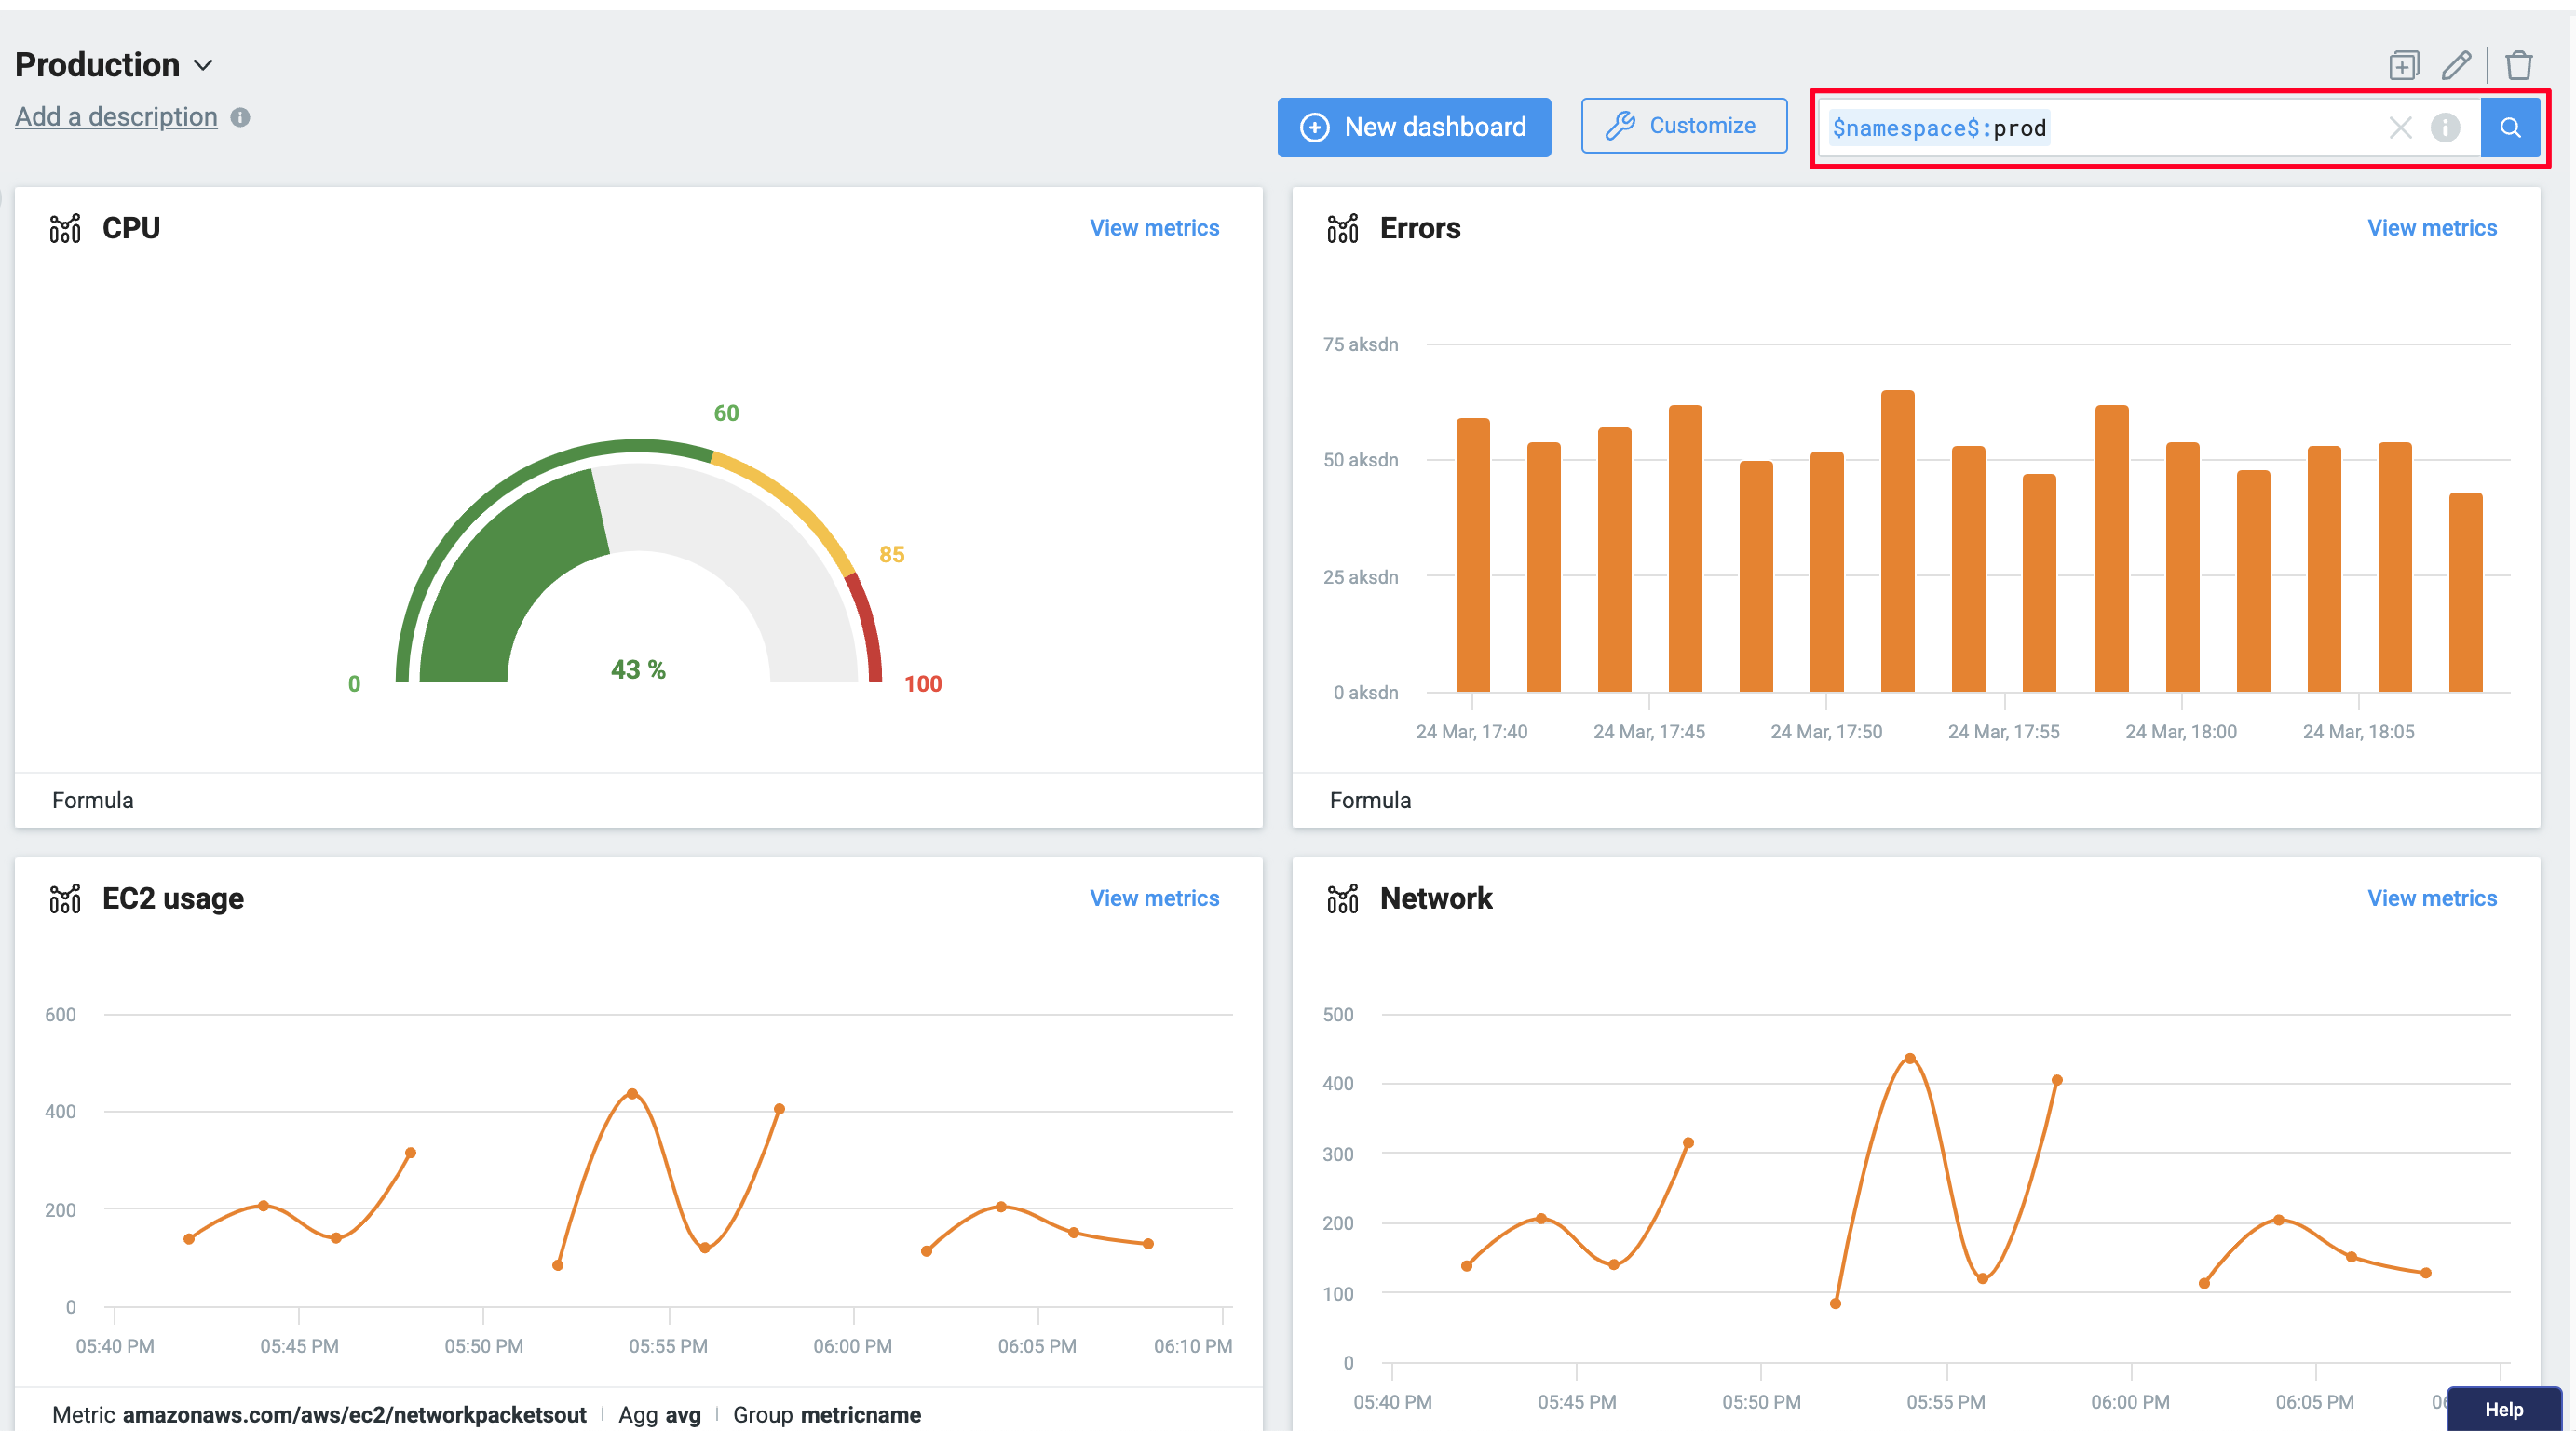Click the duplicate dashboard icon
This screenshot has height=1431, width=2576.
pos(2403,66)
